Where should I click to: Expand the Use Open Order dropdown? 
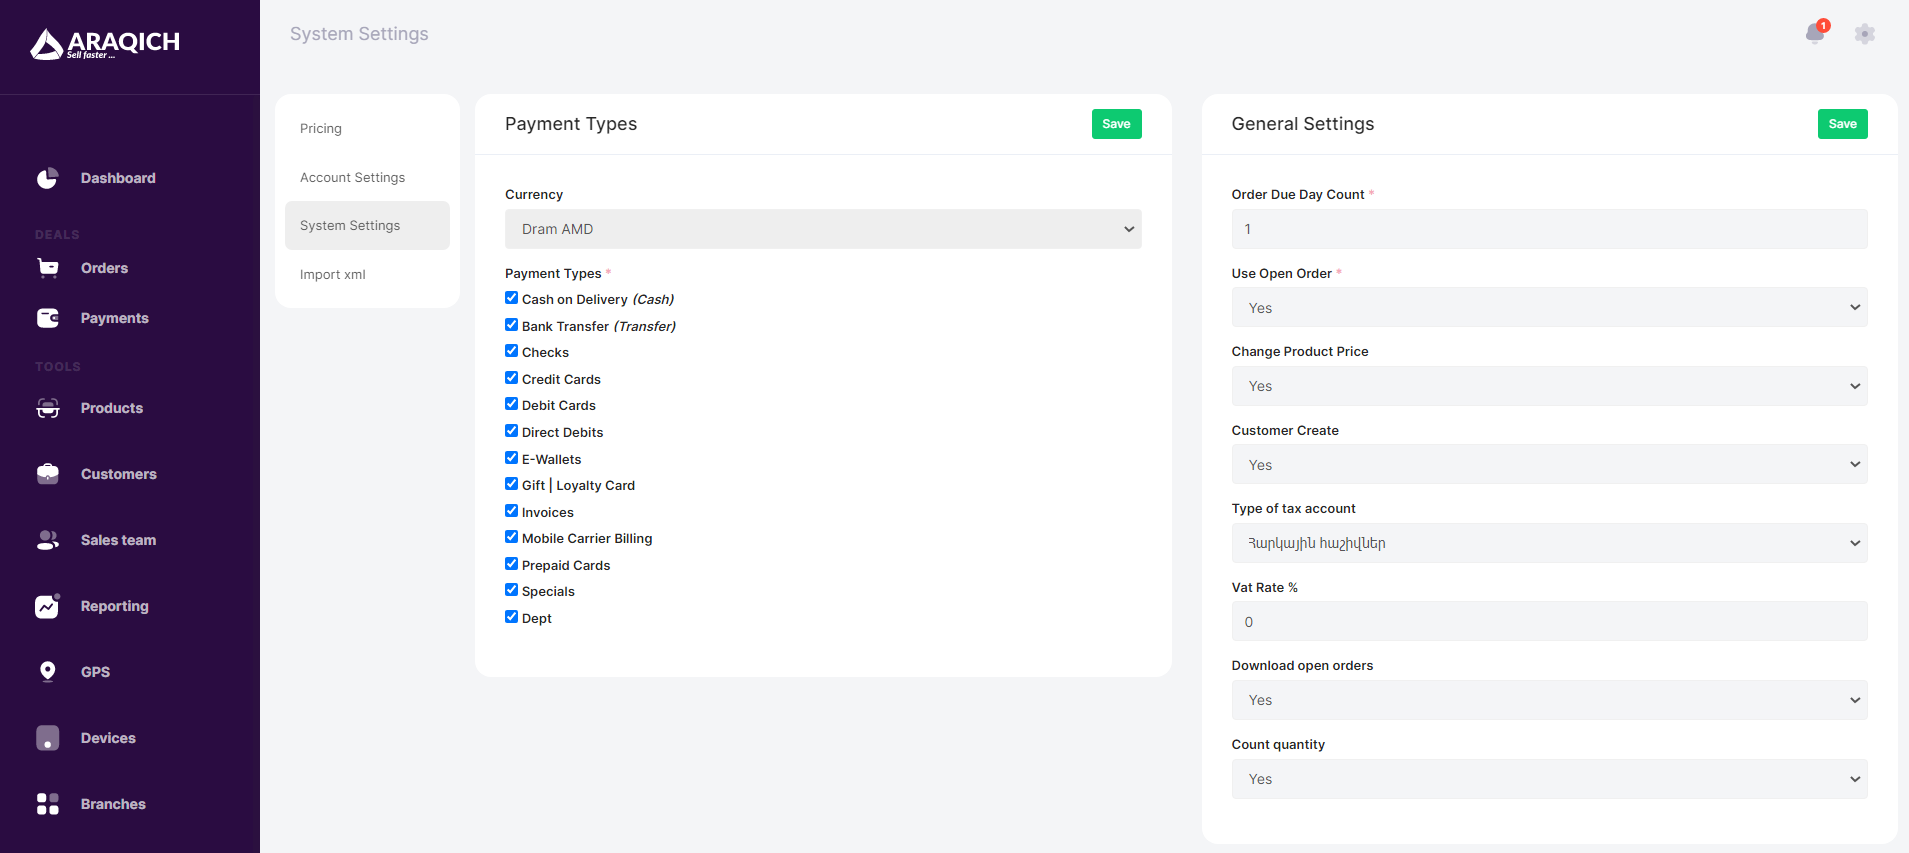pyautogui.click(x=1548, y=308)
